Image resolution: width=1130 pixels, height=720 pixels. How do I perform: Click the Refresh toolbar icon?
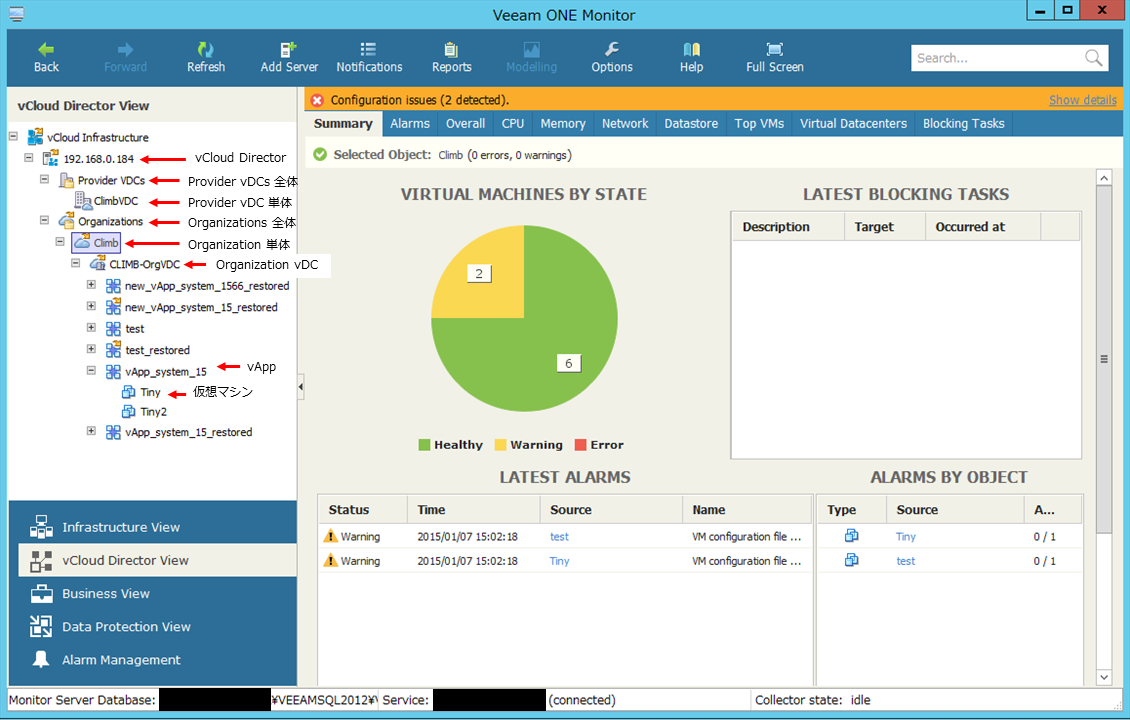[x=205, y=49]
